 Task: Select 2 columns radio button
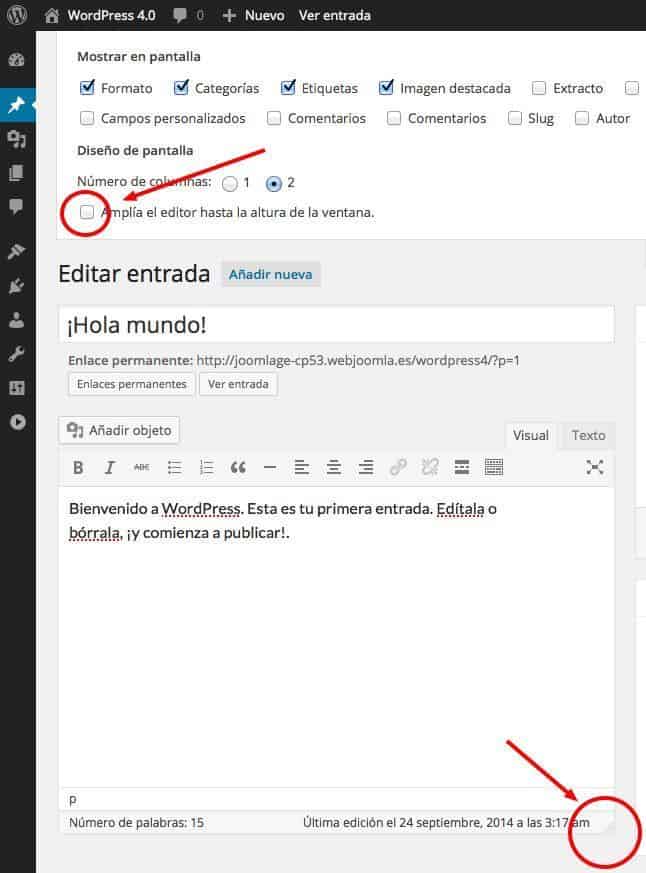click(273, 184)
